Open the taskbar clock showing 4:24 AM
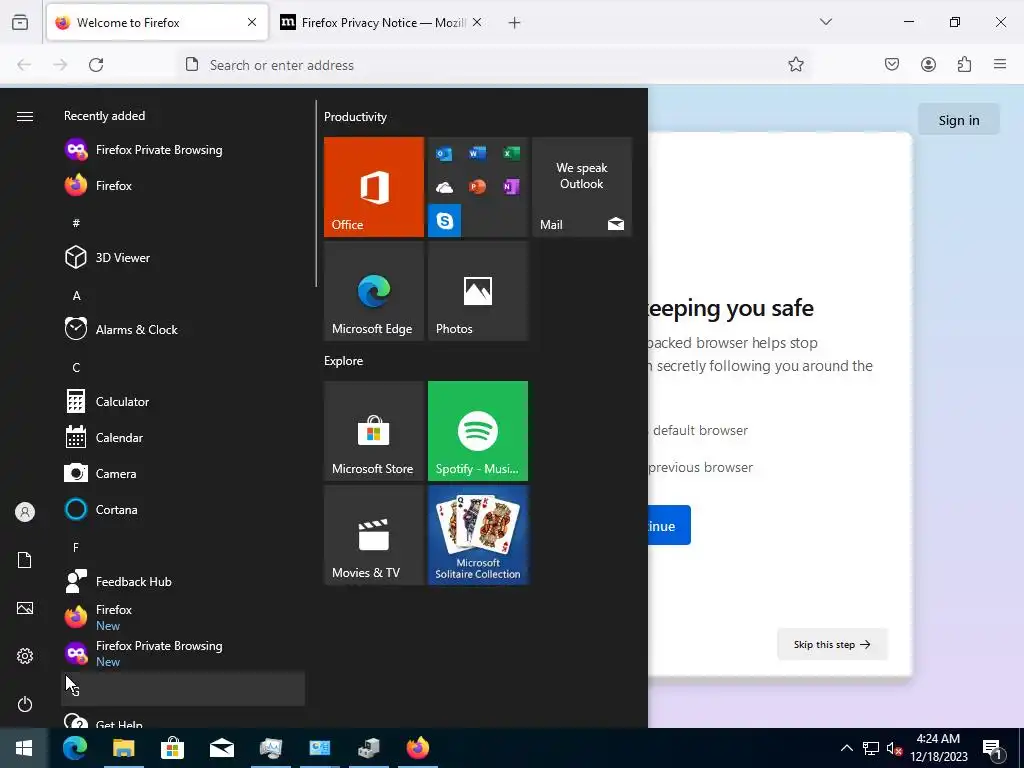Screen dimensions: 1024x768 click(x=938, y=748)
